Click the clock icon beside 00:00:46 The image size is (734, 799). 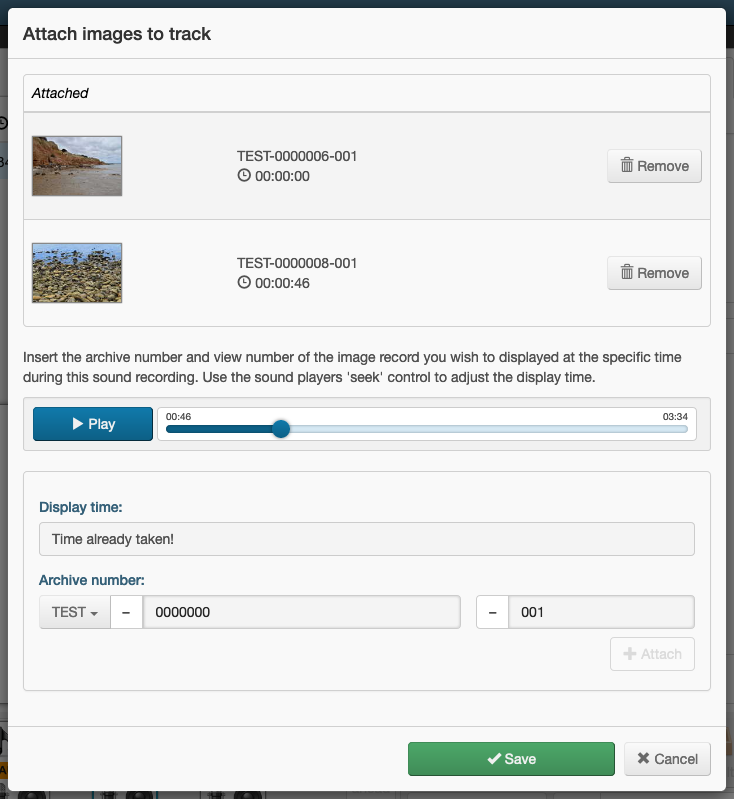(244, 282)
